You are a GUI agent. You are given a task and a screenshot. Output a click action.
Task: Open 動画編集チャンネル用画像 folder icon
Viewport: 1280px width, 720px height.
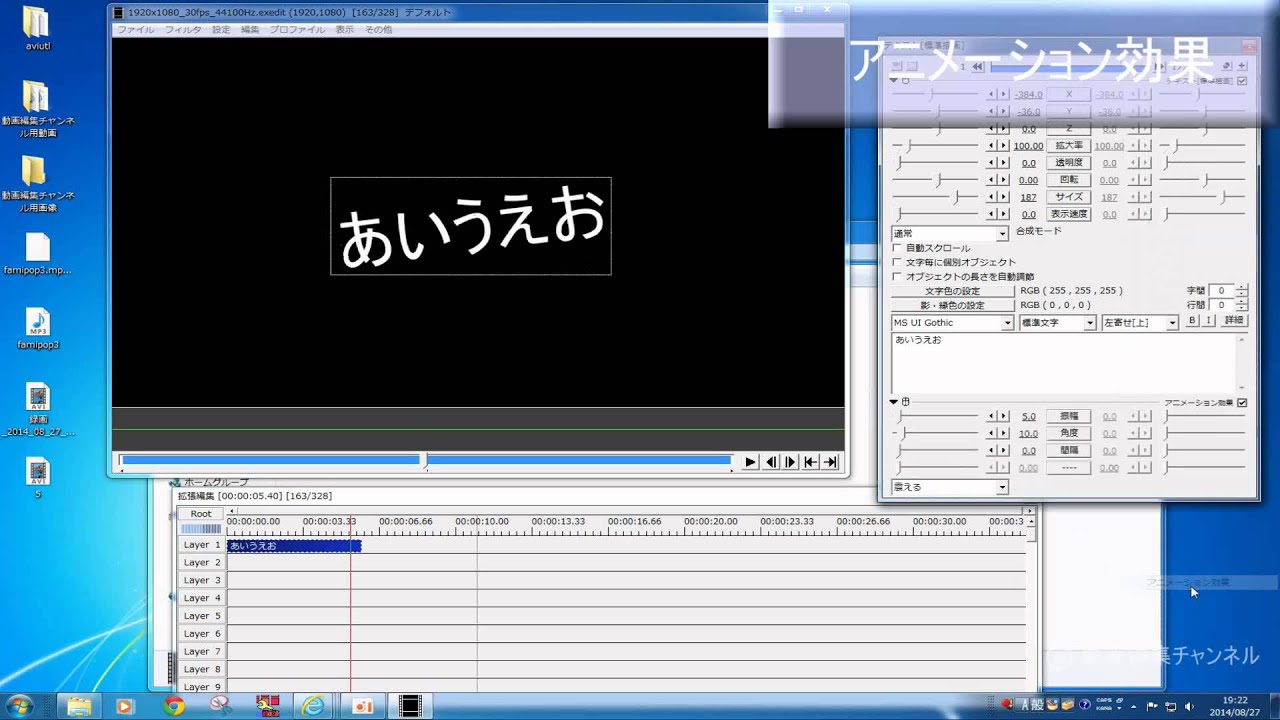point(37,185)
